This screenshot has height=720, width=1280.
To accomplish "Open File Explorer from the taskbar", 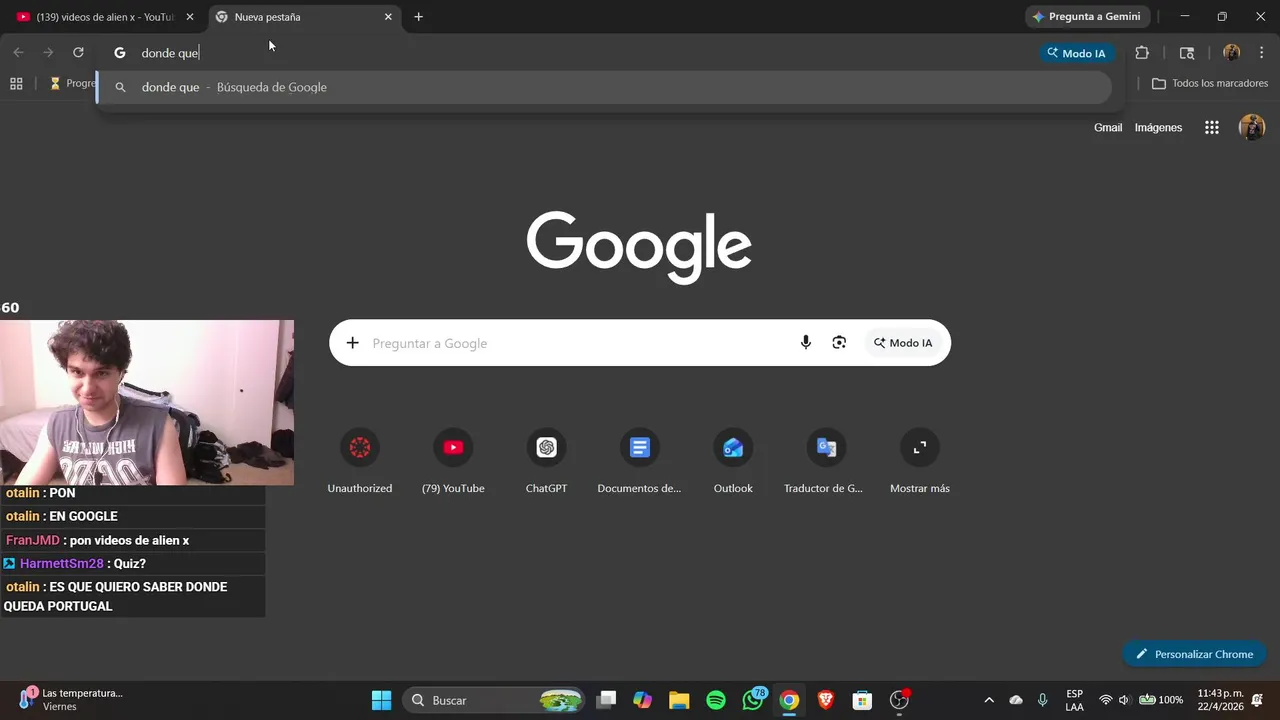I will (x=679, y=700).
